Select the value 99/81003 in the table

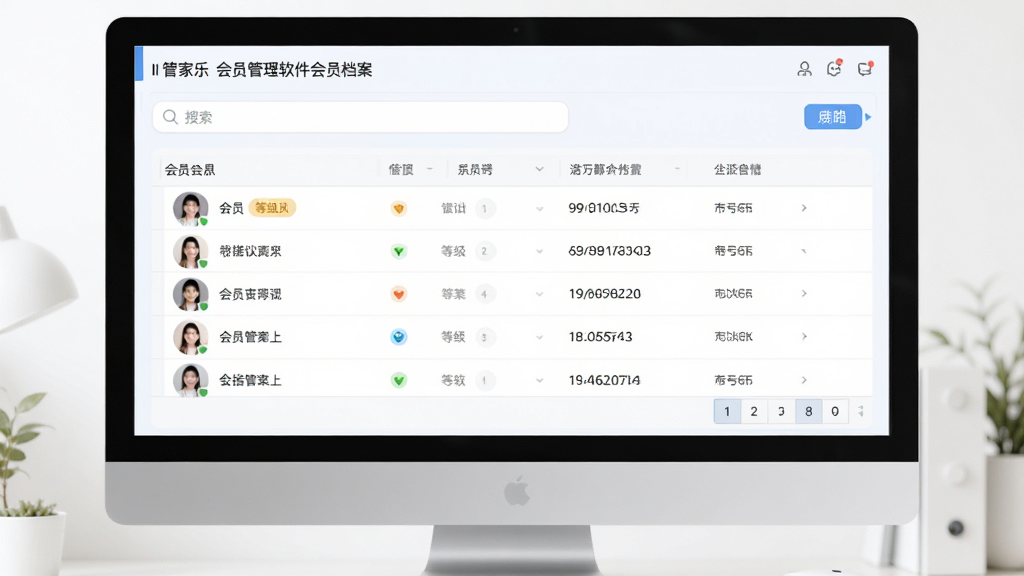click(x=604, y=208)
